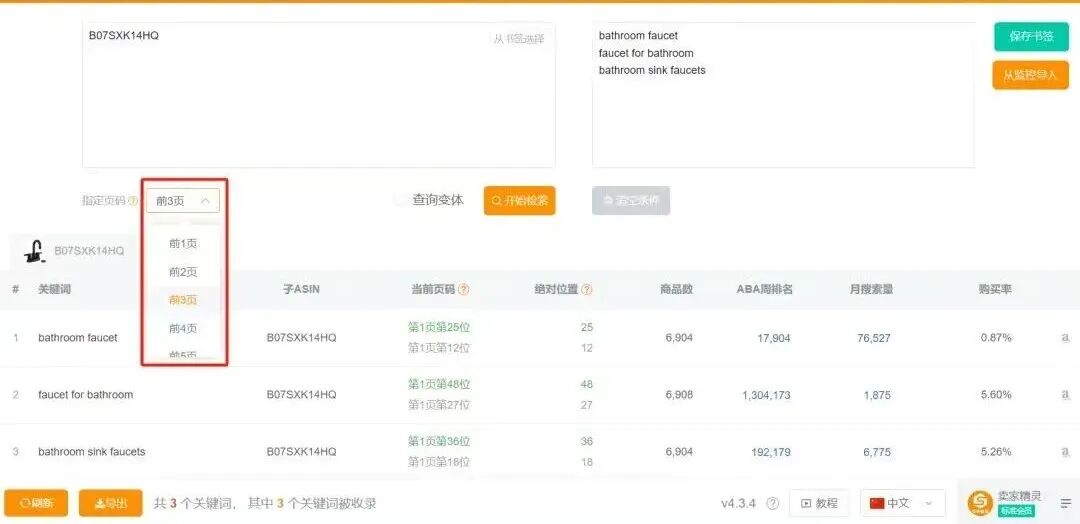Click sub-ASIN B07SXK14HQ in bathroom faucet row
The width and height of the screenshot is (1080, 524).
pyautogui.click(x=302, y=338)
